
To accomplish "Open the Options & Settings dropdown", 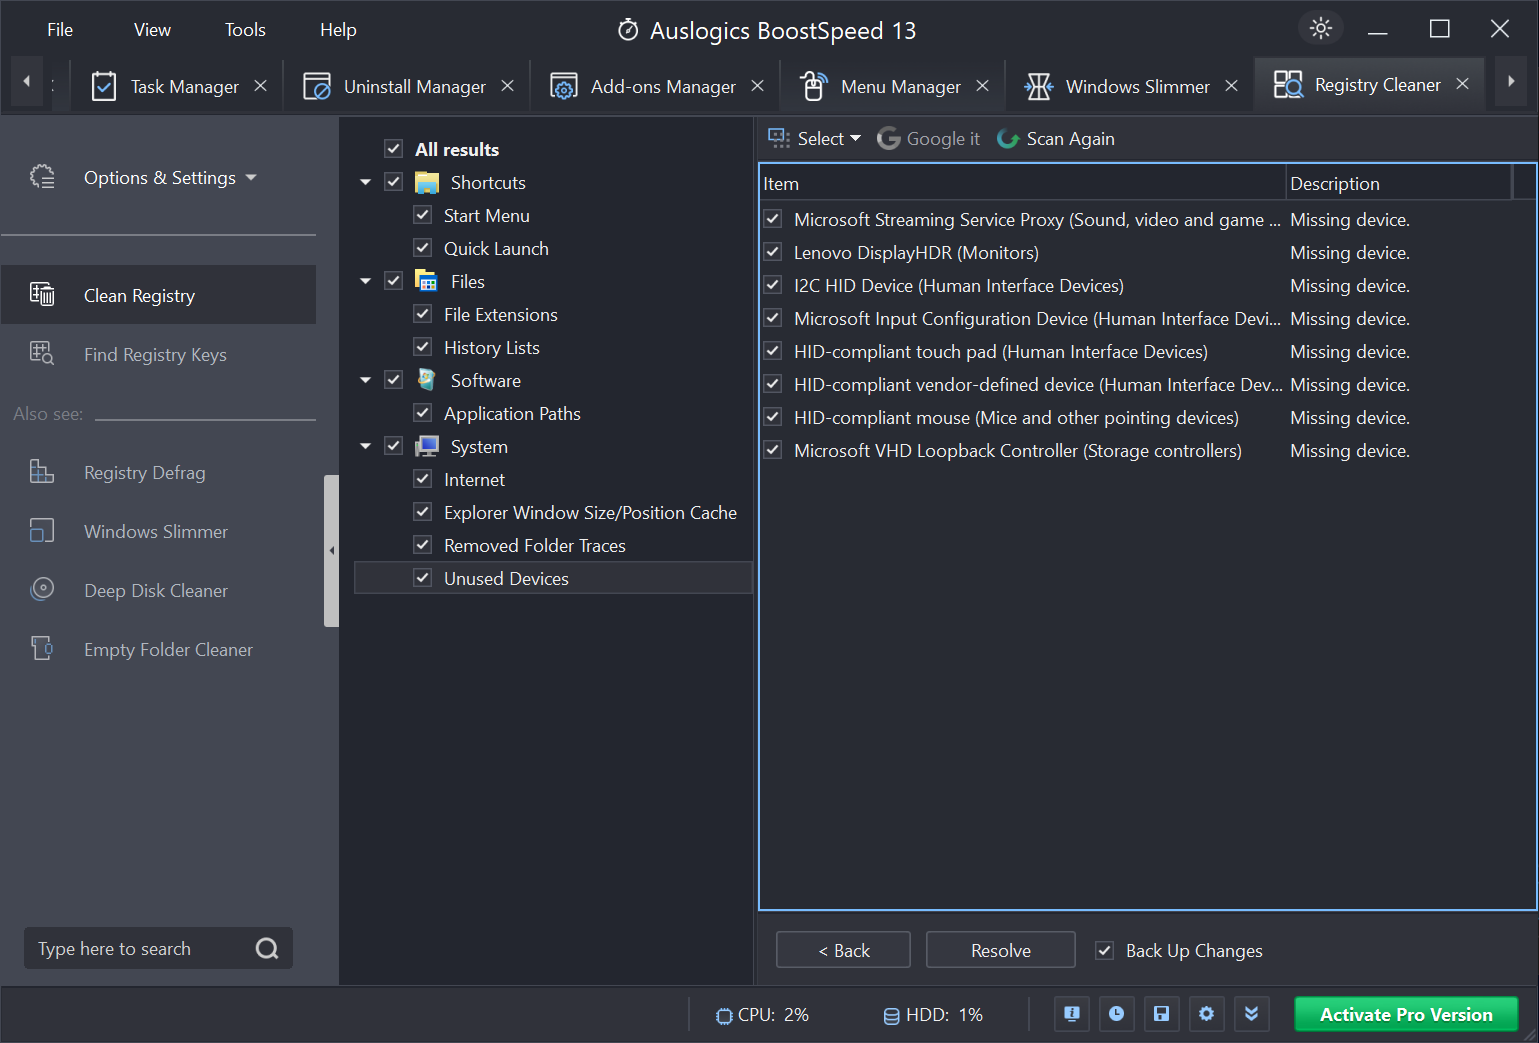I will coord(170,177).
